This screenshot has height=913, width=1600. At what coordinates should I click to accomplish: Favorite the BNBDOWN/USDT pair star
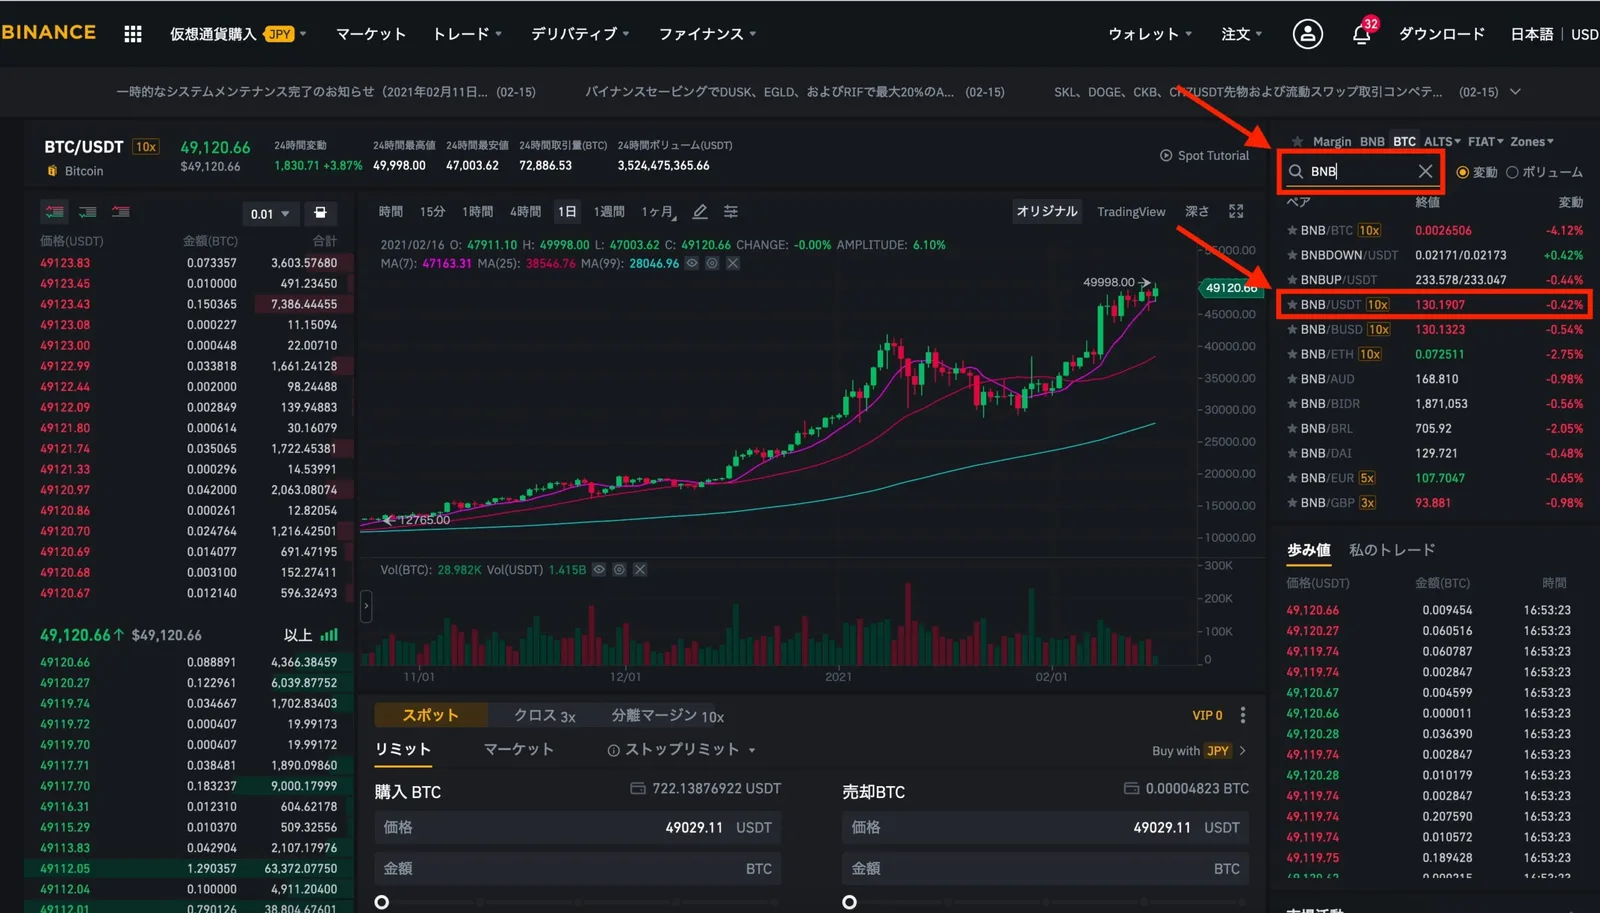(1292, 255)
